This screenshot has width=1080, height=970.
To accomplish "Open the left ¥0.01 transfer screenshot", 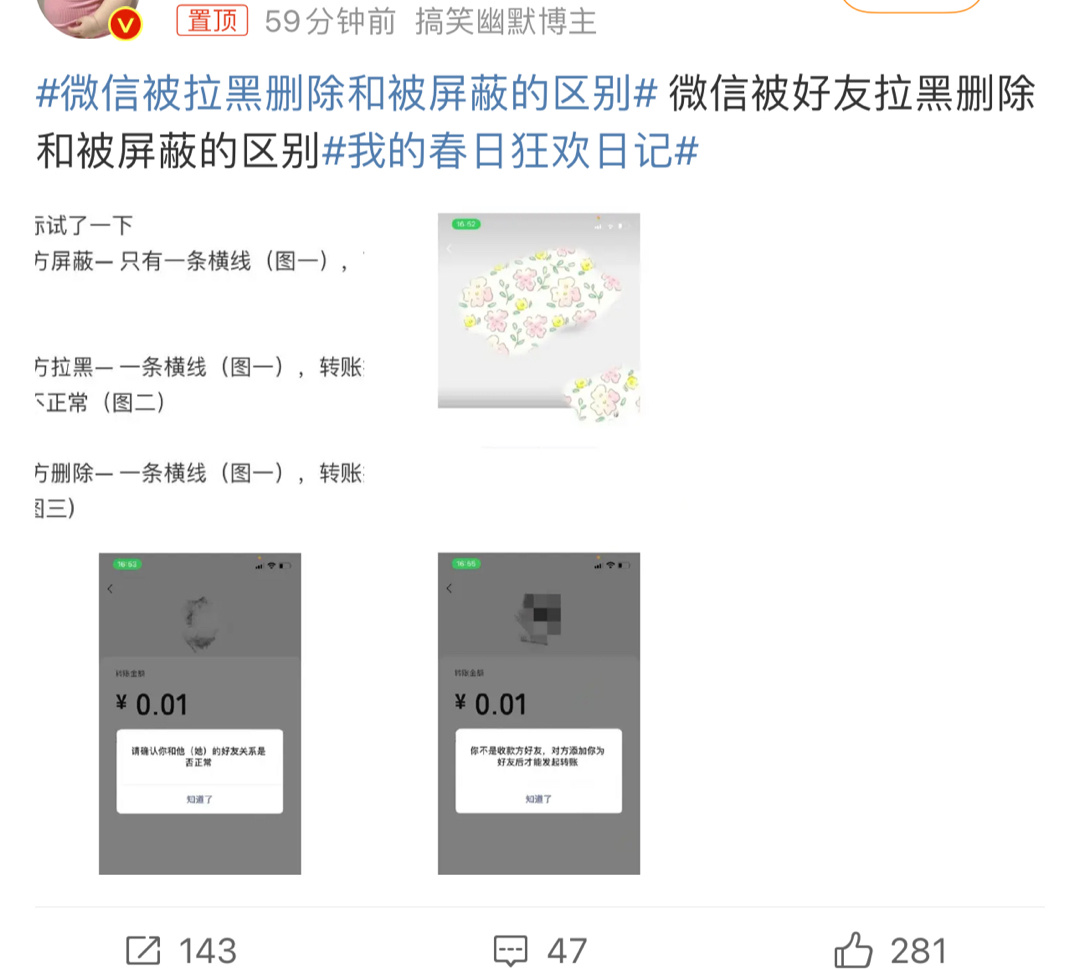I will click(x=200, y=714).
